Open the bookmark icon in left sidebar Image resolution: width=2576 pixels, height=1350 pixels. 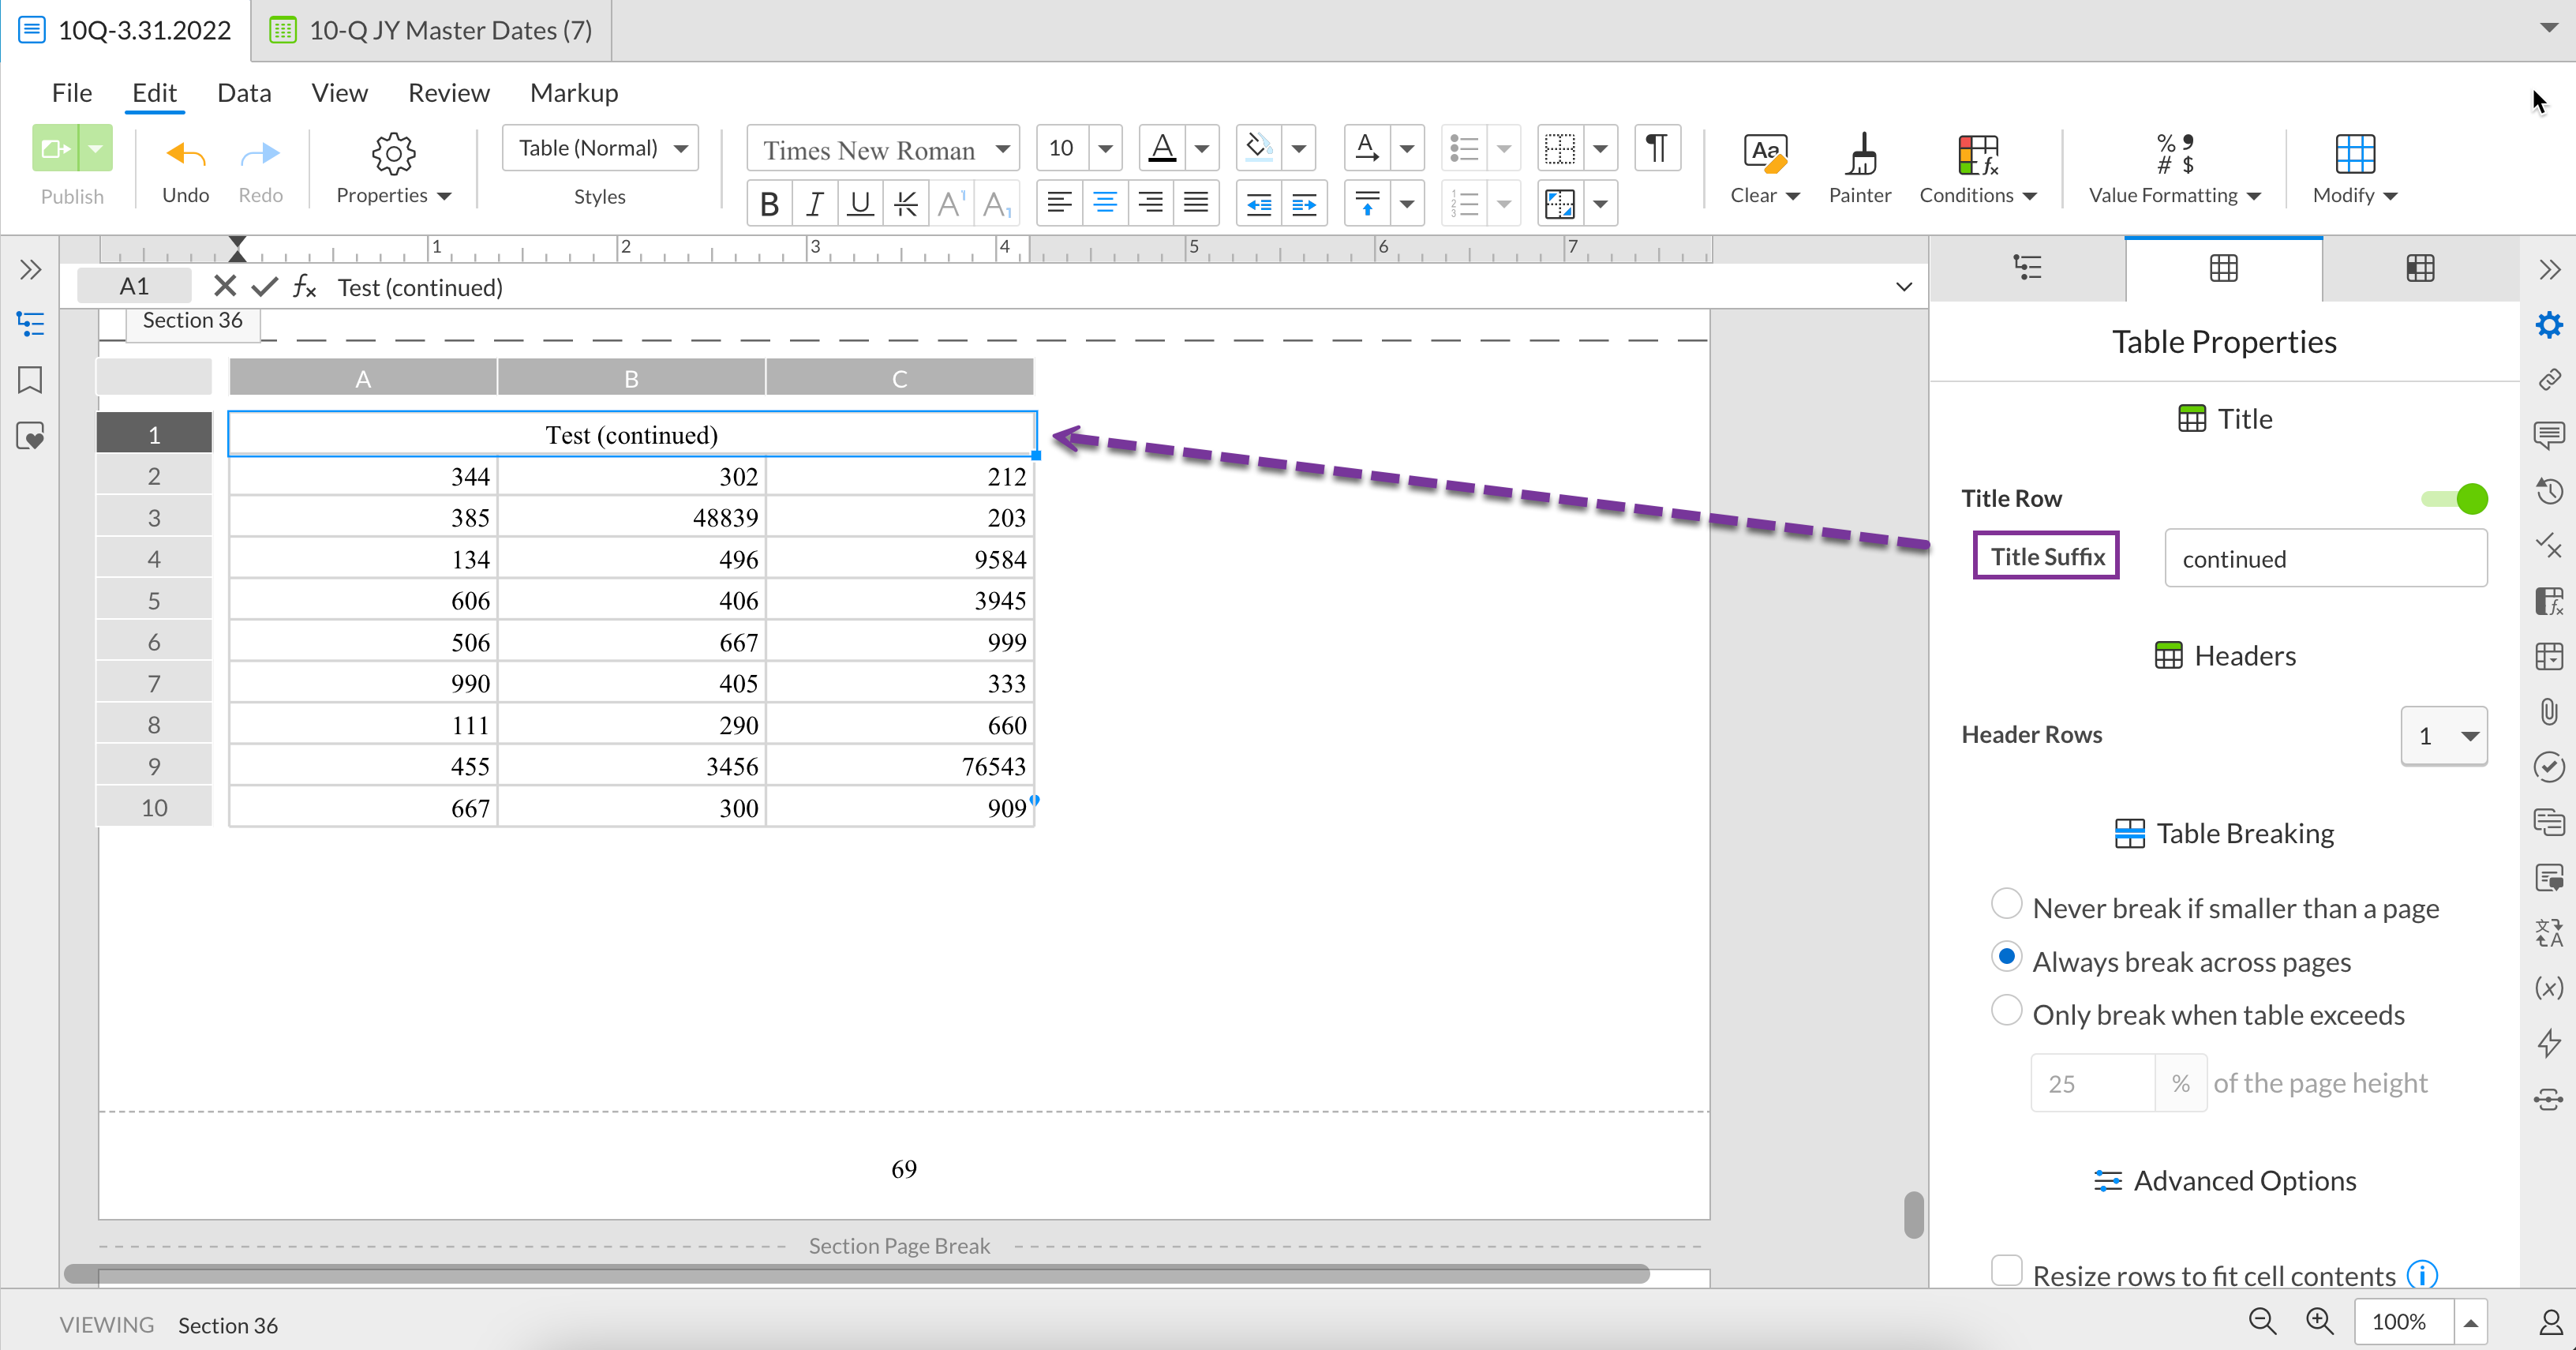30,380
